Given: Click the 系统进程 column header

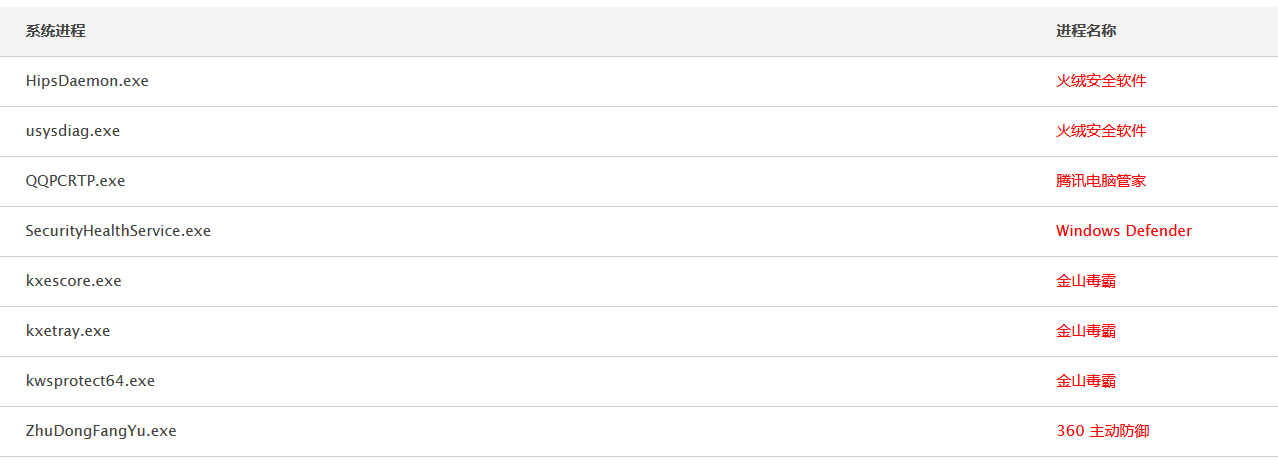Looking at the screenshot, I should pyautogui.click(x=56, y=31).
